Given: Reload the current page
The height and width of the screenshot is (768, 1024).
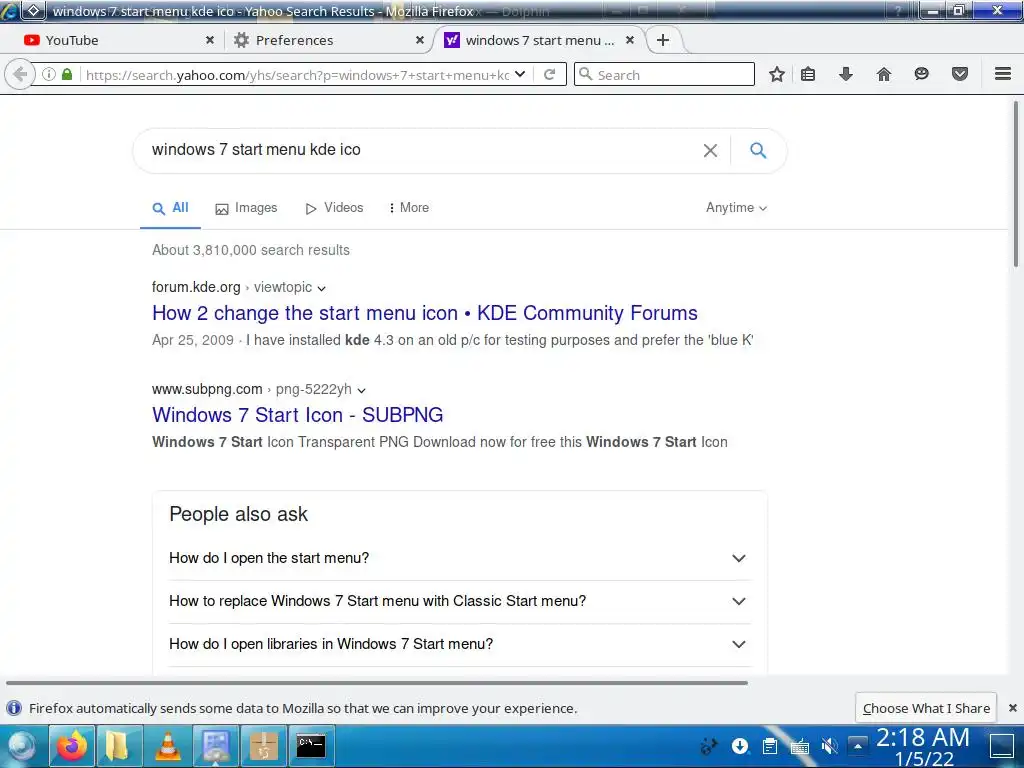Looking at the screenshot, I should 550,74.
